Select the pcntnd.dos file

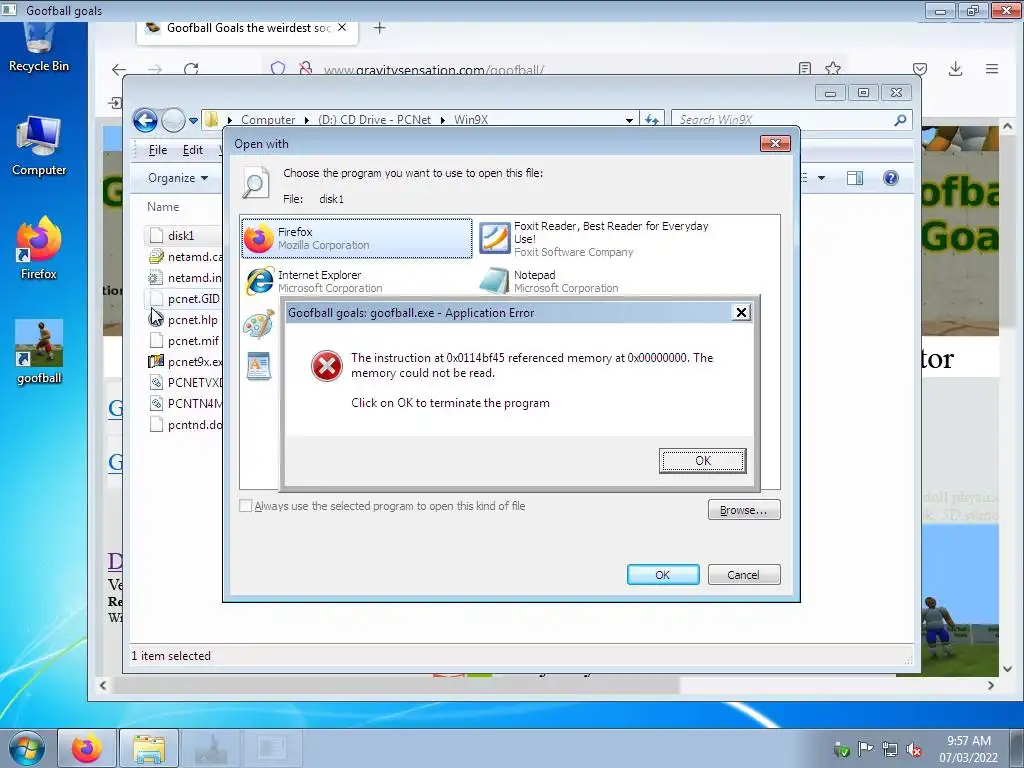[185, 424]
